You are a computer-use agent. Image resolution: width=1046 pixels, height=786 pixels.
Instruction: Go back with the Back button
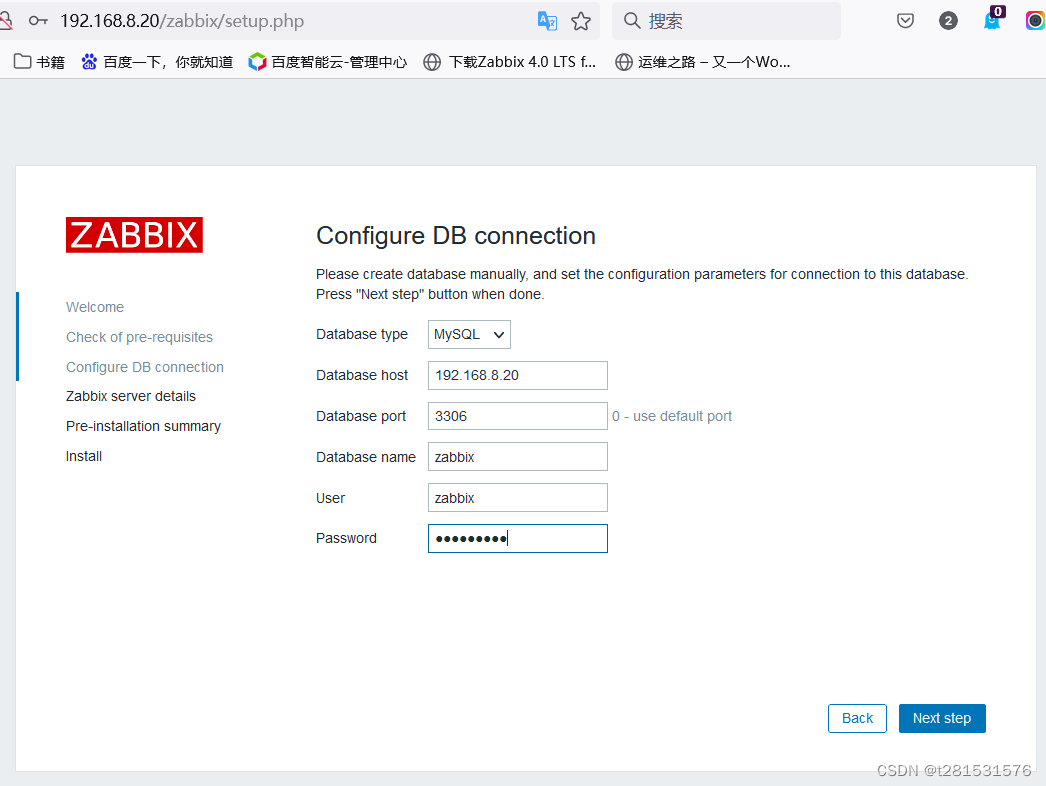pyautogui.click(x=857, y=719)
